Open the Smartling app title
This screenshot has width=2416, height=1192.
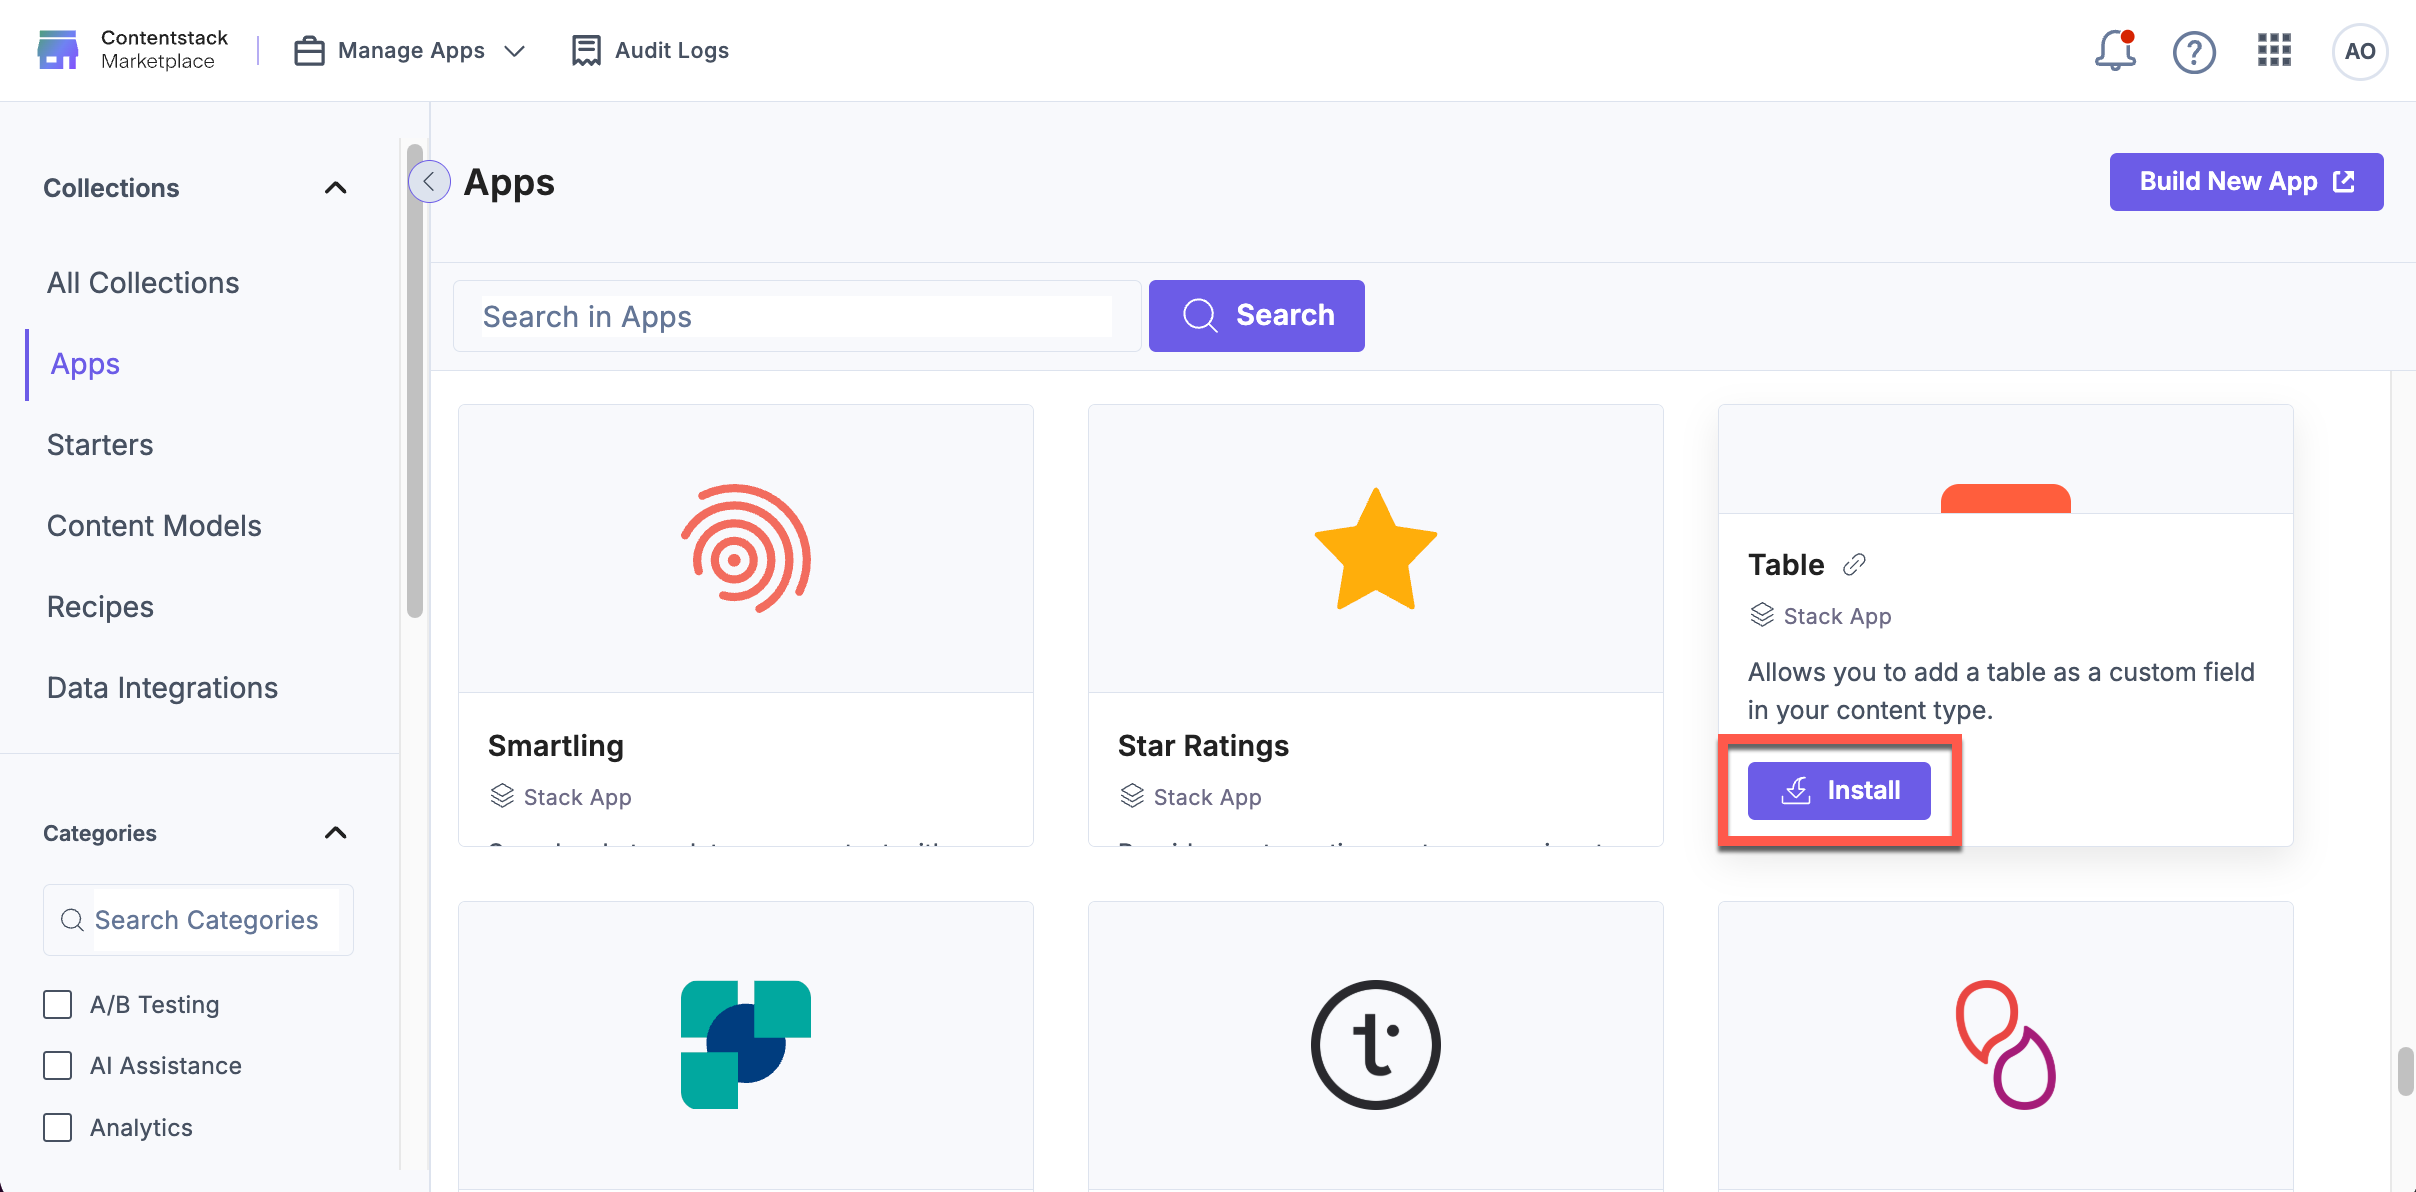(x=556, y=746)
